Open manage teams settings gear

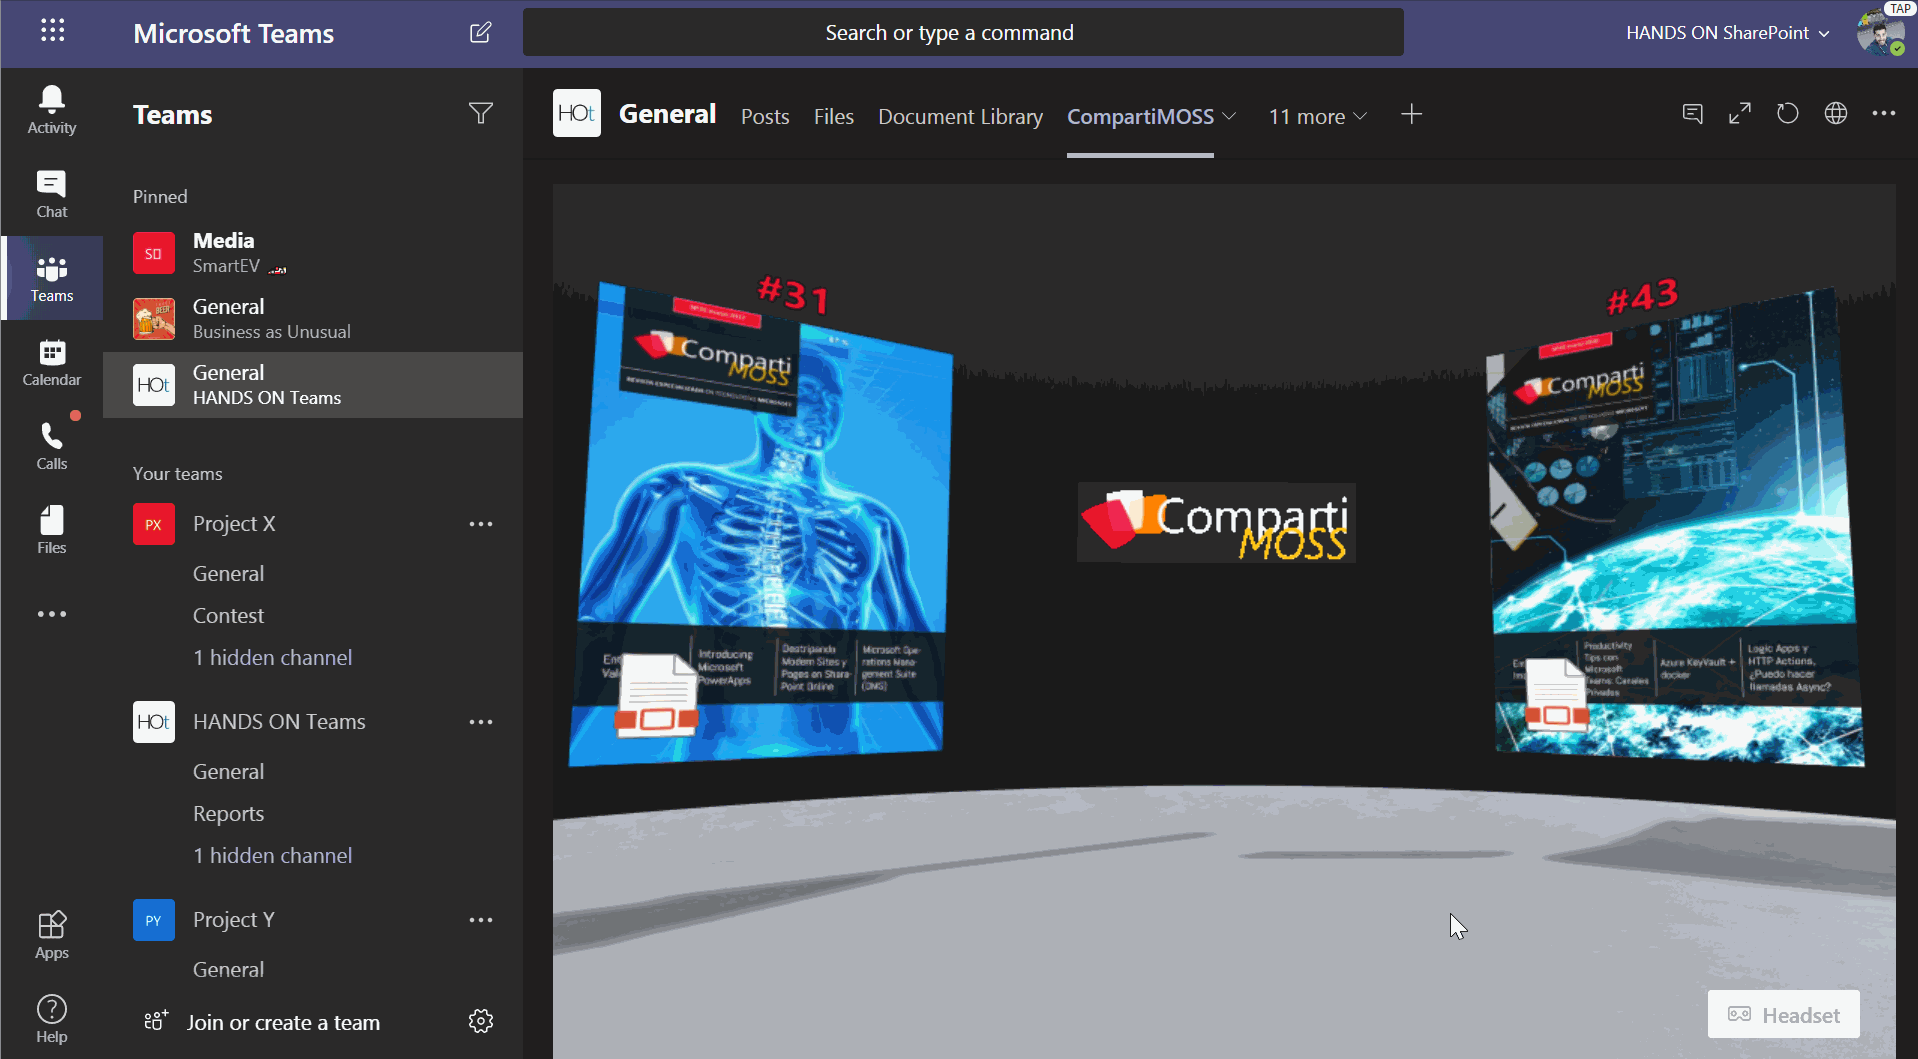(481, 1021)
